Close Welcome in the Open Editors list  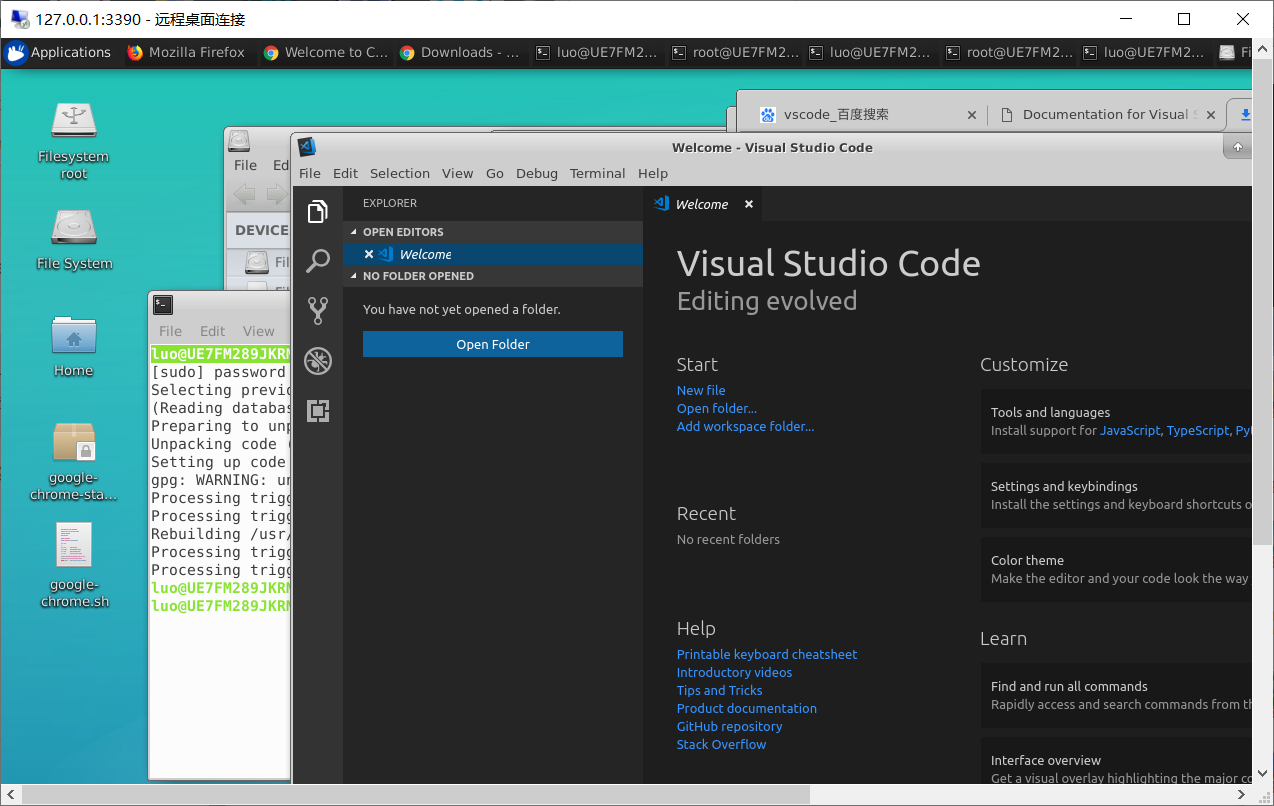[369, 254]
